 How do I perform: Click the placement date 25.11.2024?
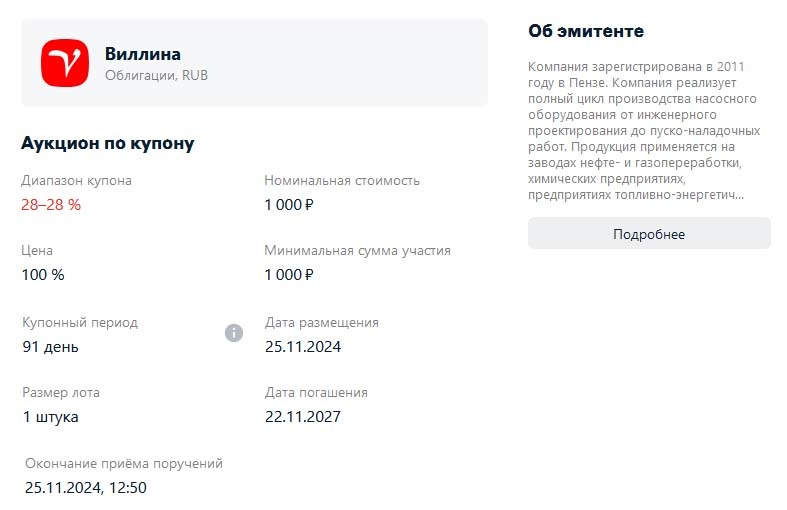303,347
